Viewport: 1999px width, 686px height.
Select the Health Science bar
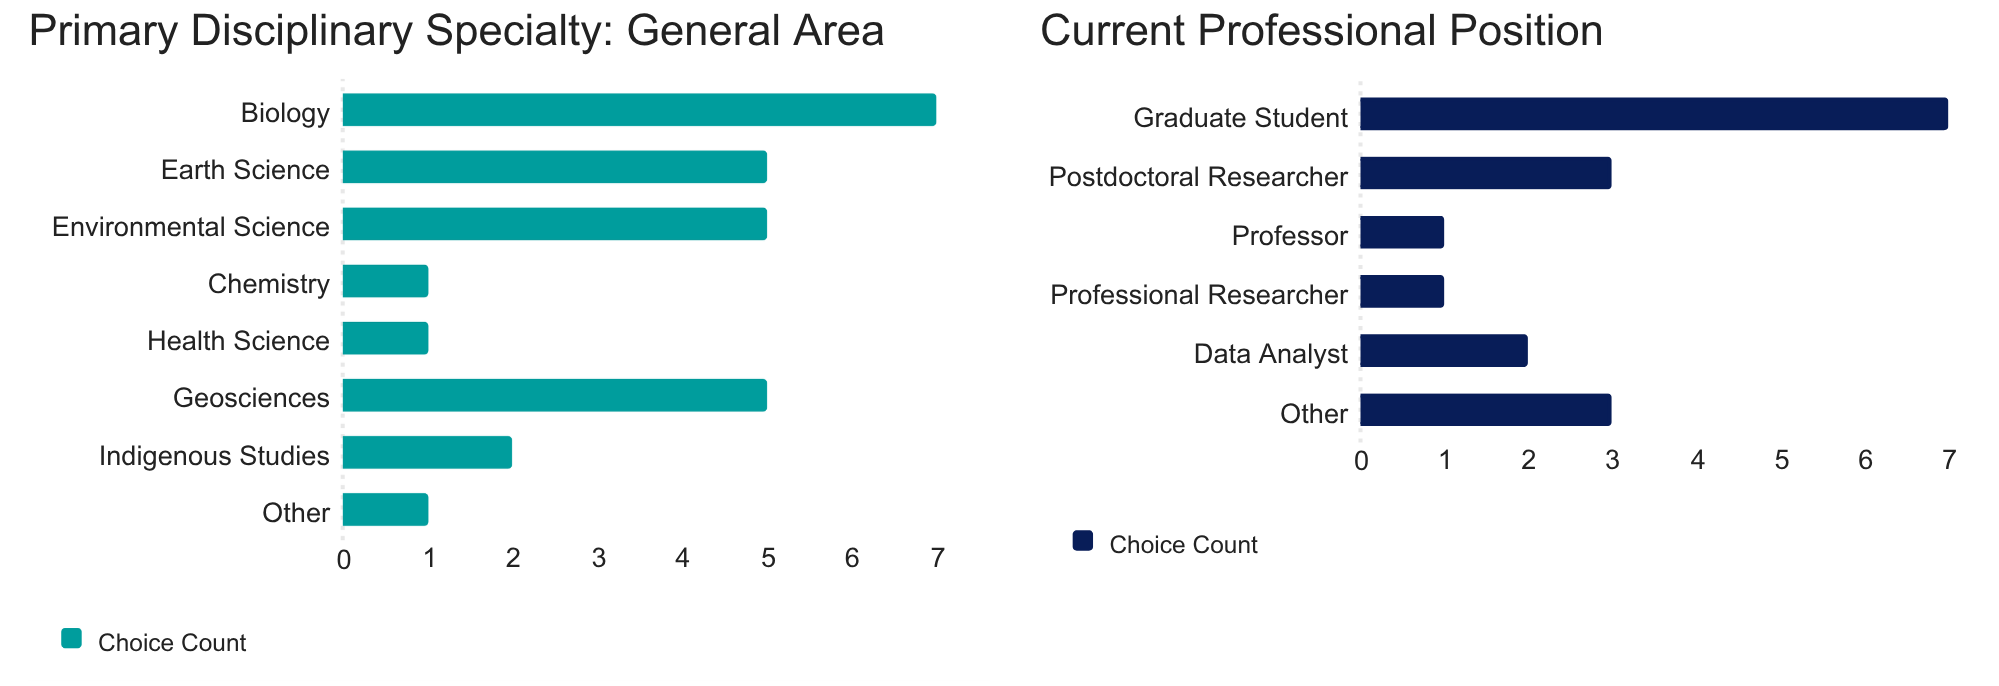click(x=386, y=339)
